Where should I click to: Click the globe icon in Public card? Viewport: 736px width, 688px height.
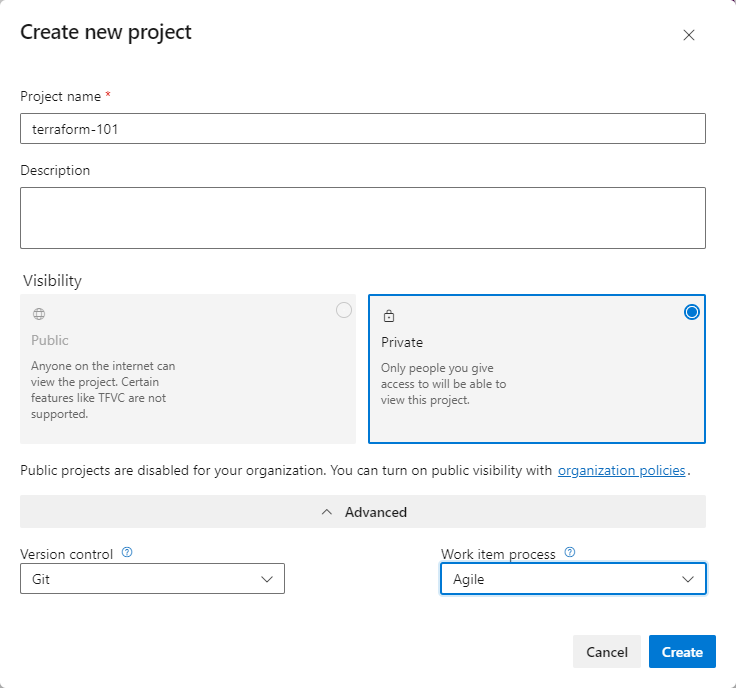39,314
